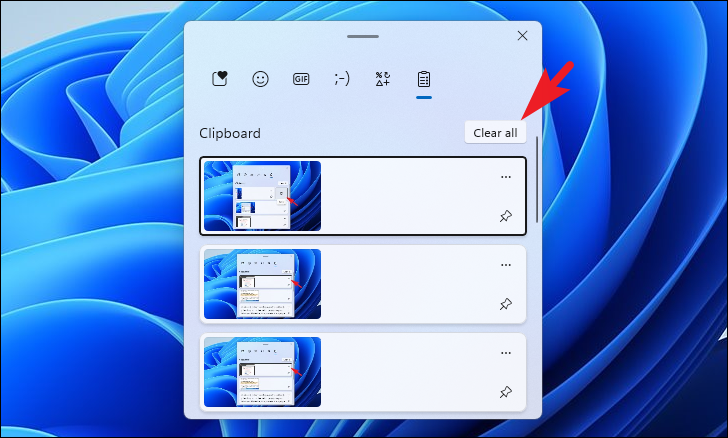The width and height of the screenshot is (728, 438).
Task: Open the Emoji smiley face tab
Action: 260,79
